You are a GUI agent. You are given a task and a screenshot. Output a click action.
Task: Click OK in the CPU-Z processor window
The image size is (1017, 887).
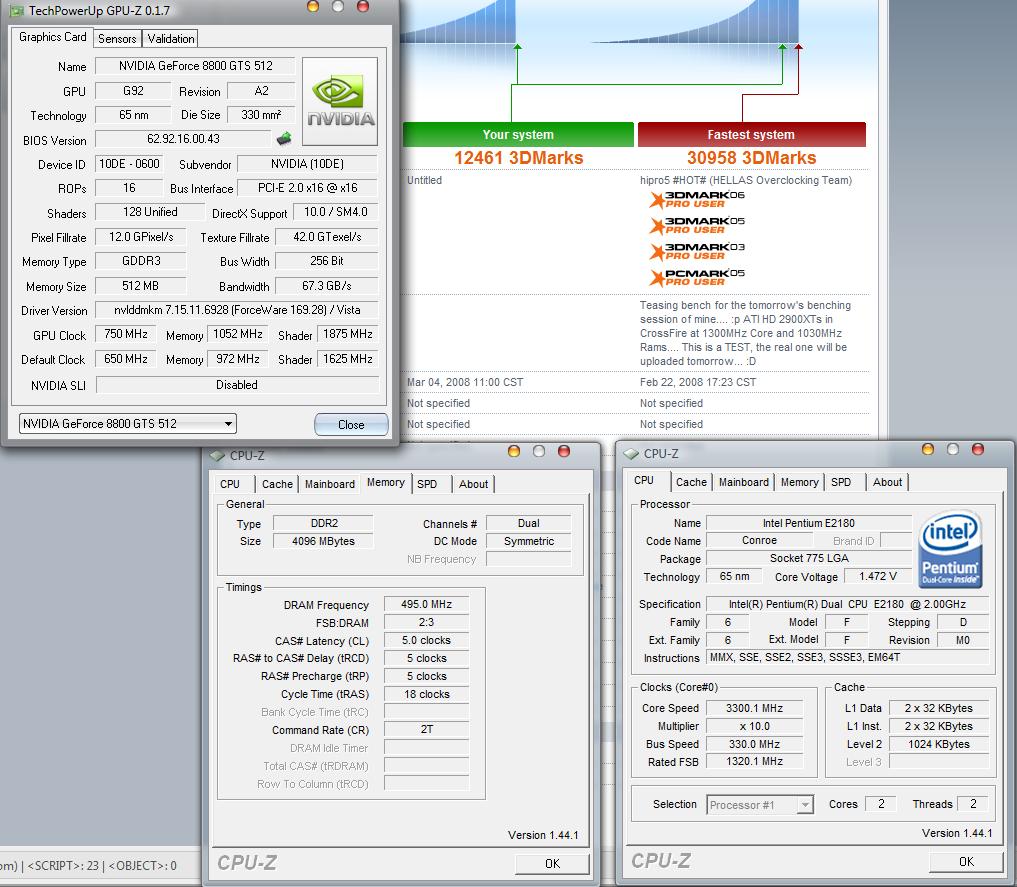pos(966,862)
